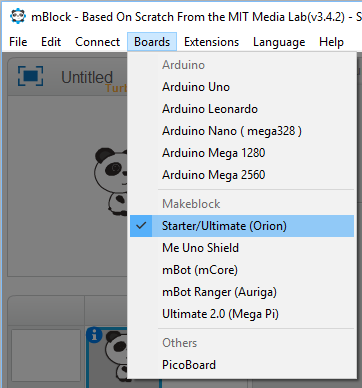
Task: Open sprite info blue i icon
Action: (x=94, y=335)
